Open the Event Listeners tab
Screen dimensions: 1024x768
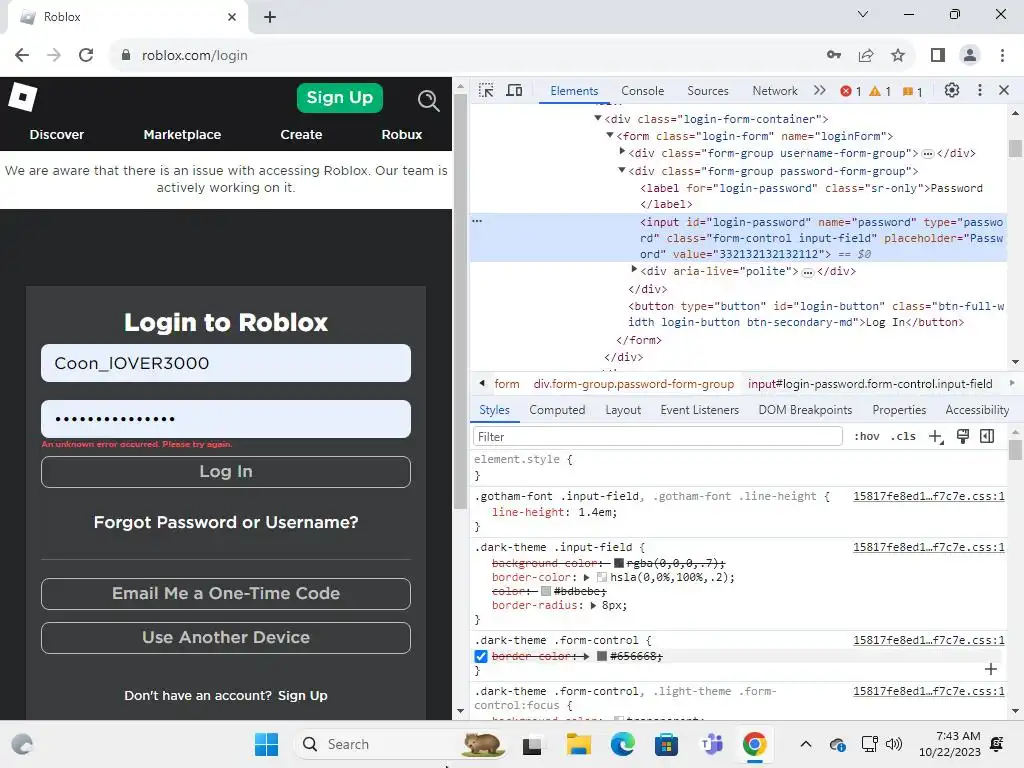click(699, 409)
